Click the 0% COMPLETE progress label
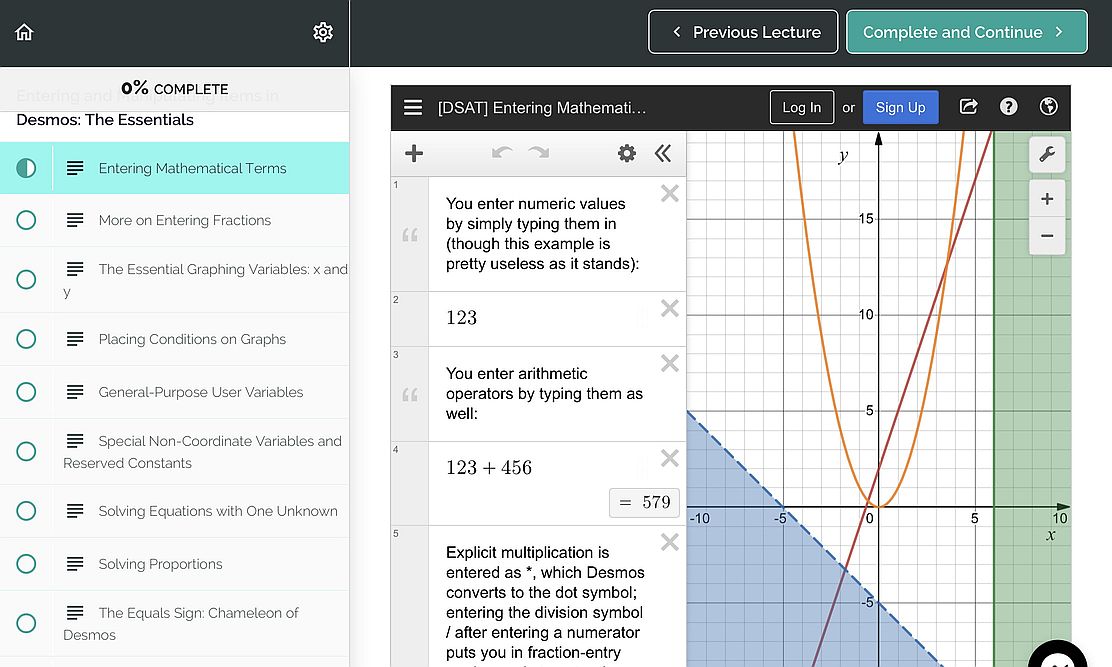Viewport: 1112px width, 667px height. point(174,89)
